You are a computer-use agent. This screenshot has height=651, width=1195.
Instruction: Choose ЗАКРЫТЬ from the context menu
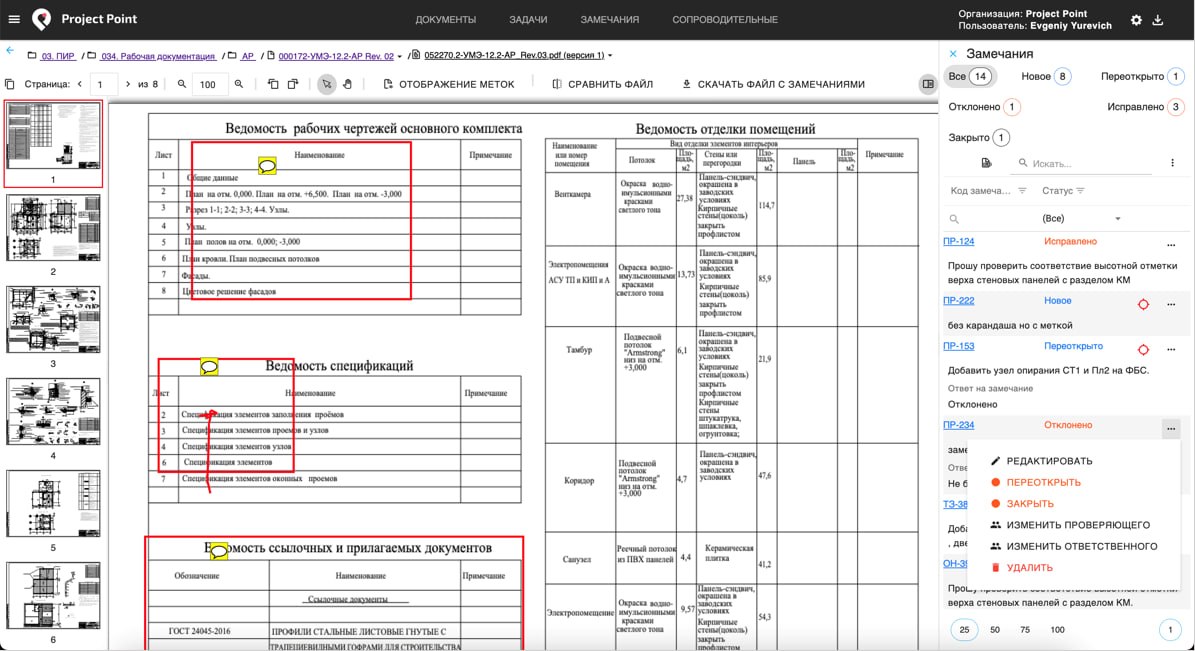tap(1021, 503)
